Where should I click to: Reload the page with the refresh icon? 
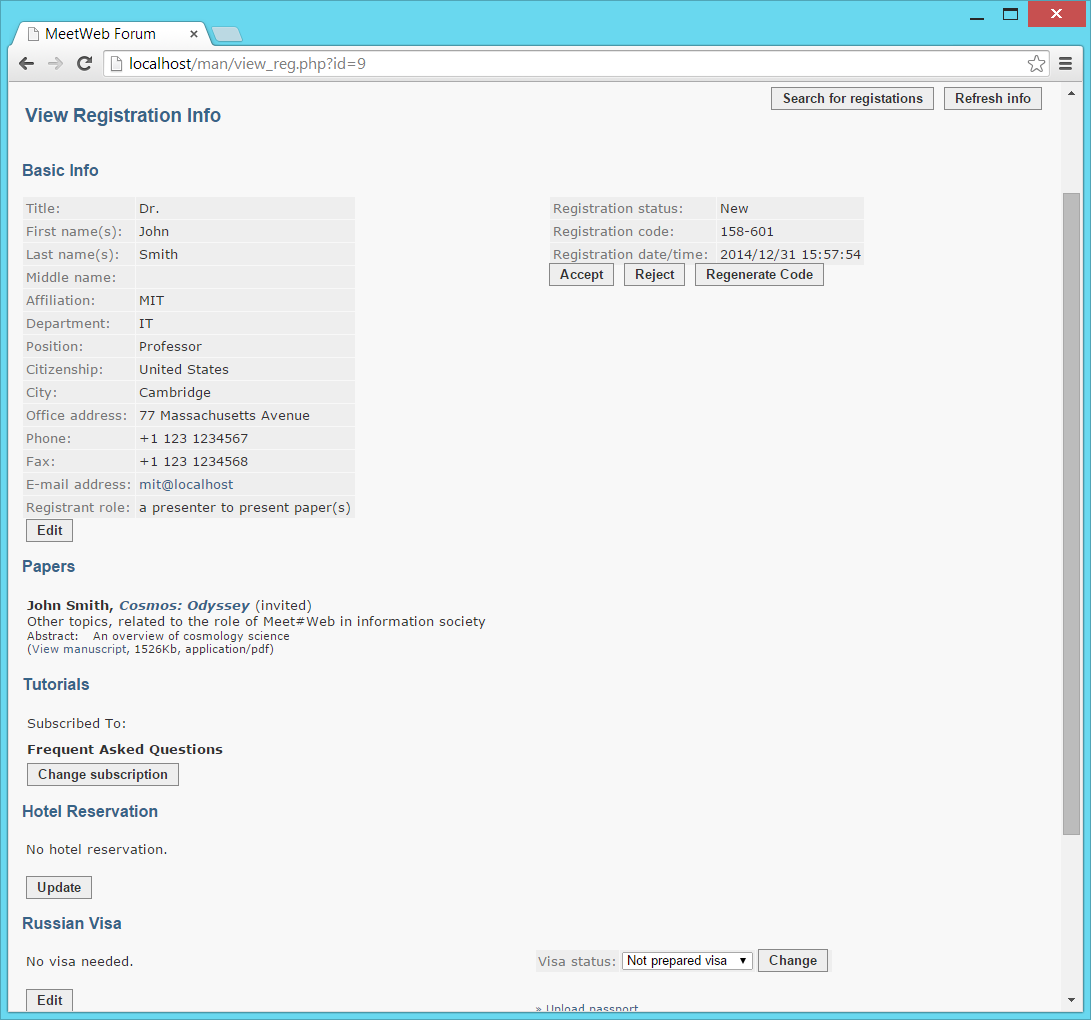(84, 63)
